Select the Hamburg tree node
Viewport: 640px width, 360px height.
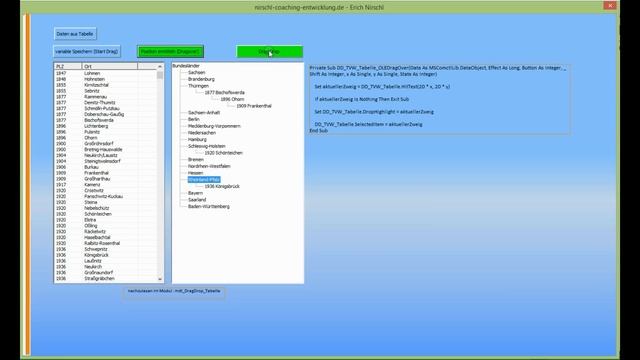click(x=198, y=139)
